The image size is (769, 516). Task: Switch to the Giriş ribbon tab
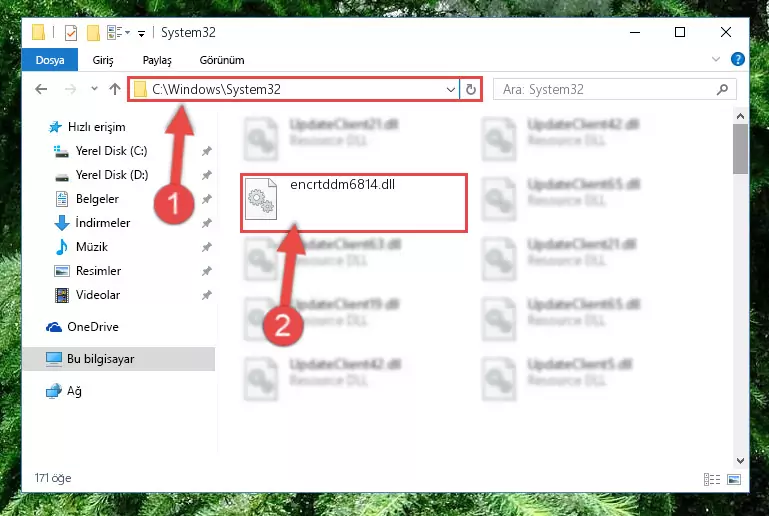(103, 60)
